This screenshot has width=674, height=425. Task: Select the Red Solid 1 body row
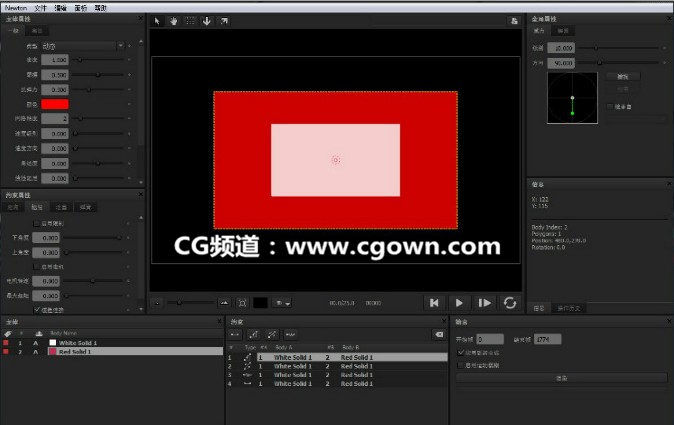click(x=113, y=352)
